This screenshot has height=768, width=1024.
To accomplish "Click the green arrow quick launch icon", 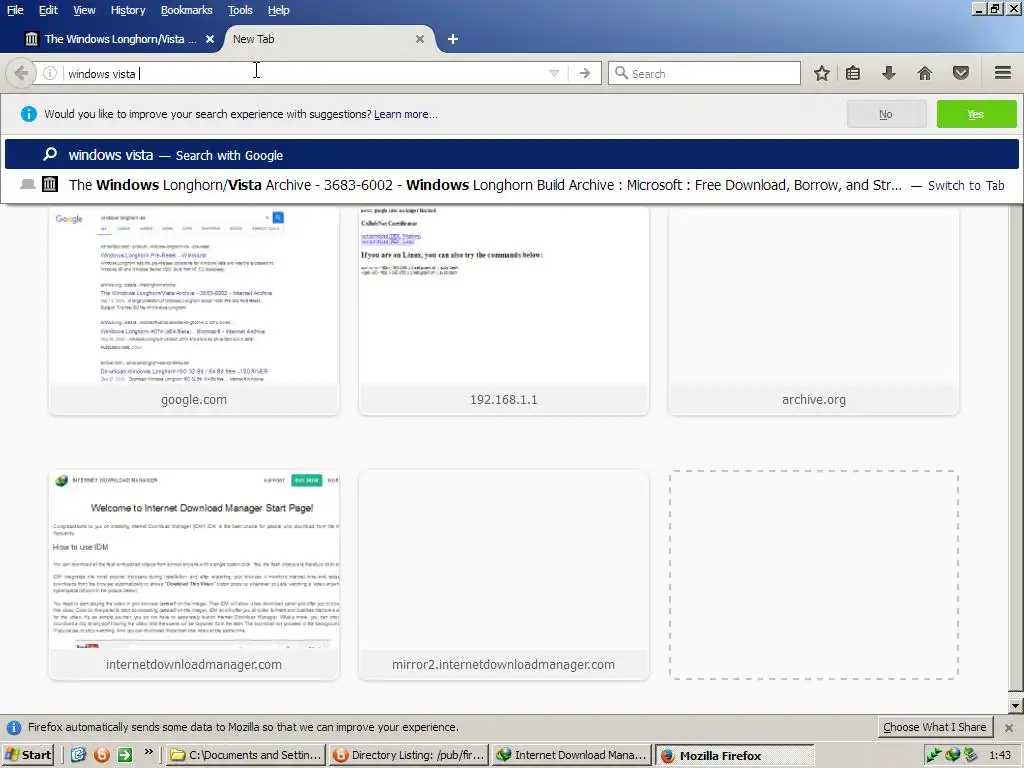I will tap(125, 755).
